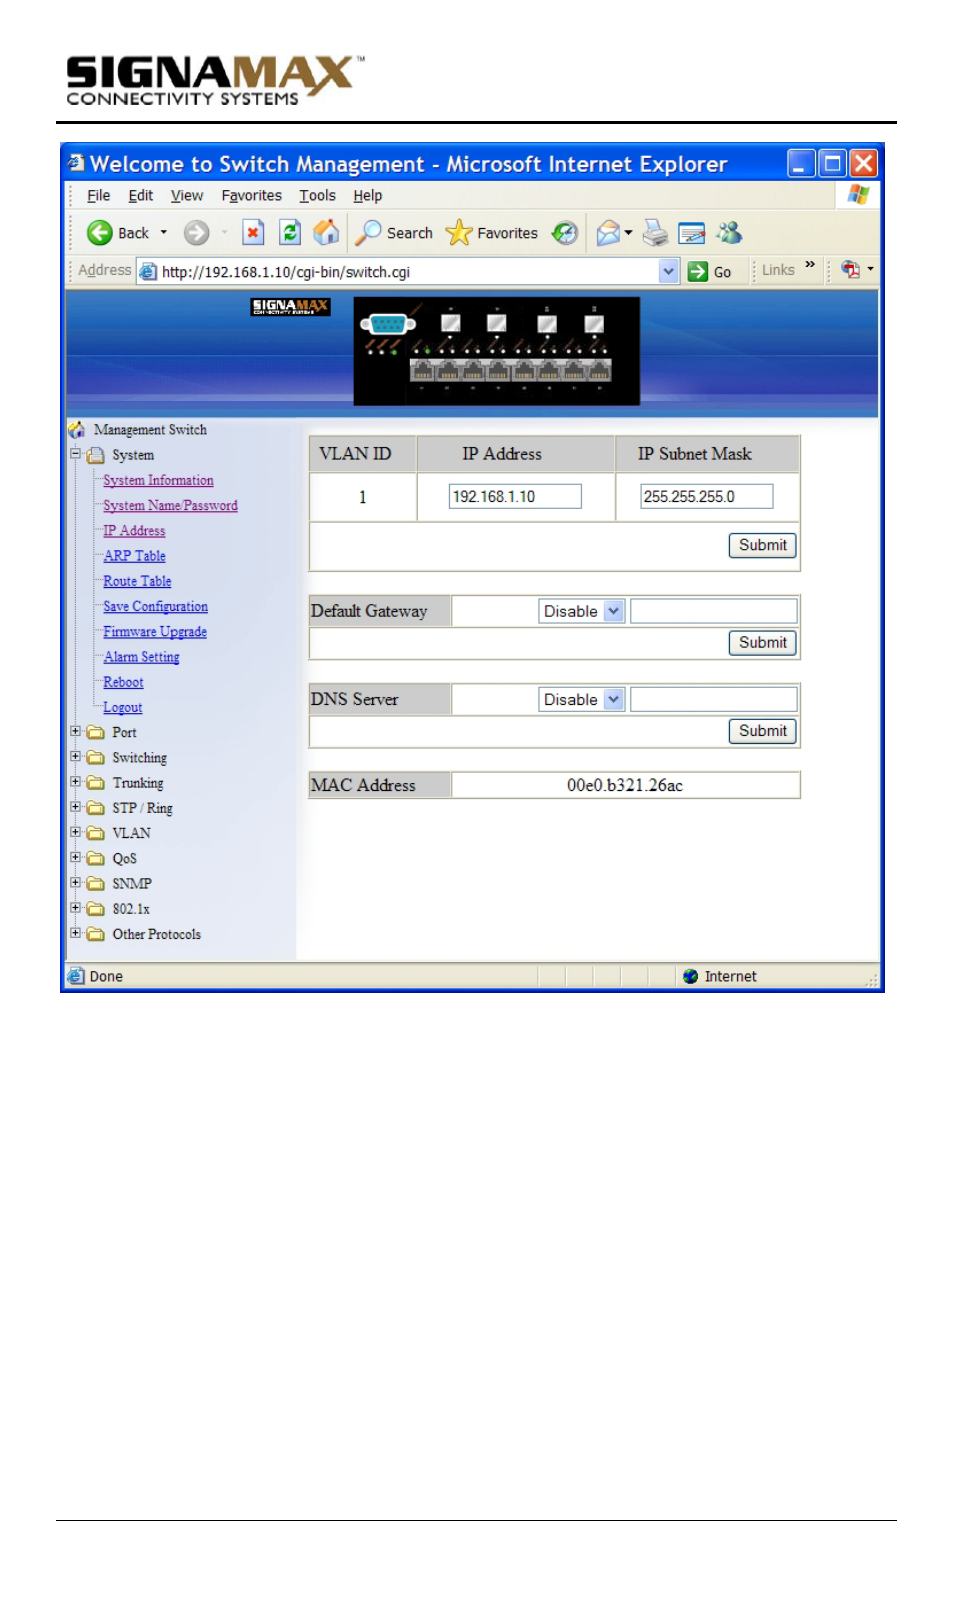Submit the Default Gateway setting
Image resolution: width=954 pixels, height=1605 pixels.
point(763,643)
